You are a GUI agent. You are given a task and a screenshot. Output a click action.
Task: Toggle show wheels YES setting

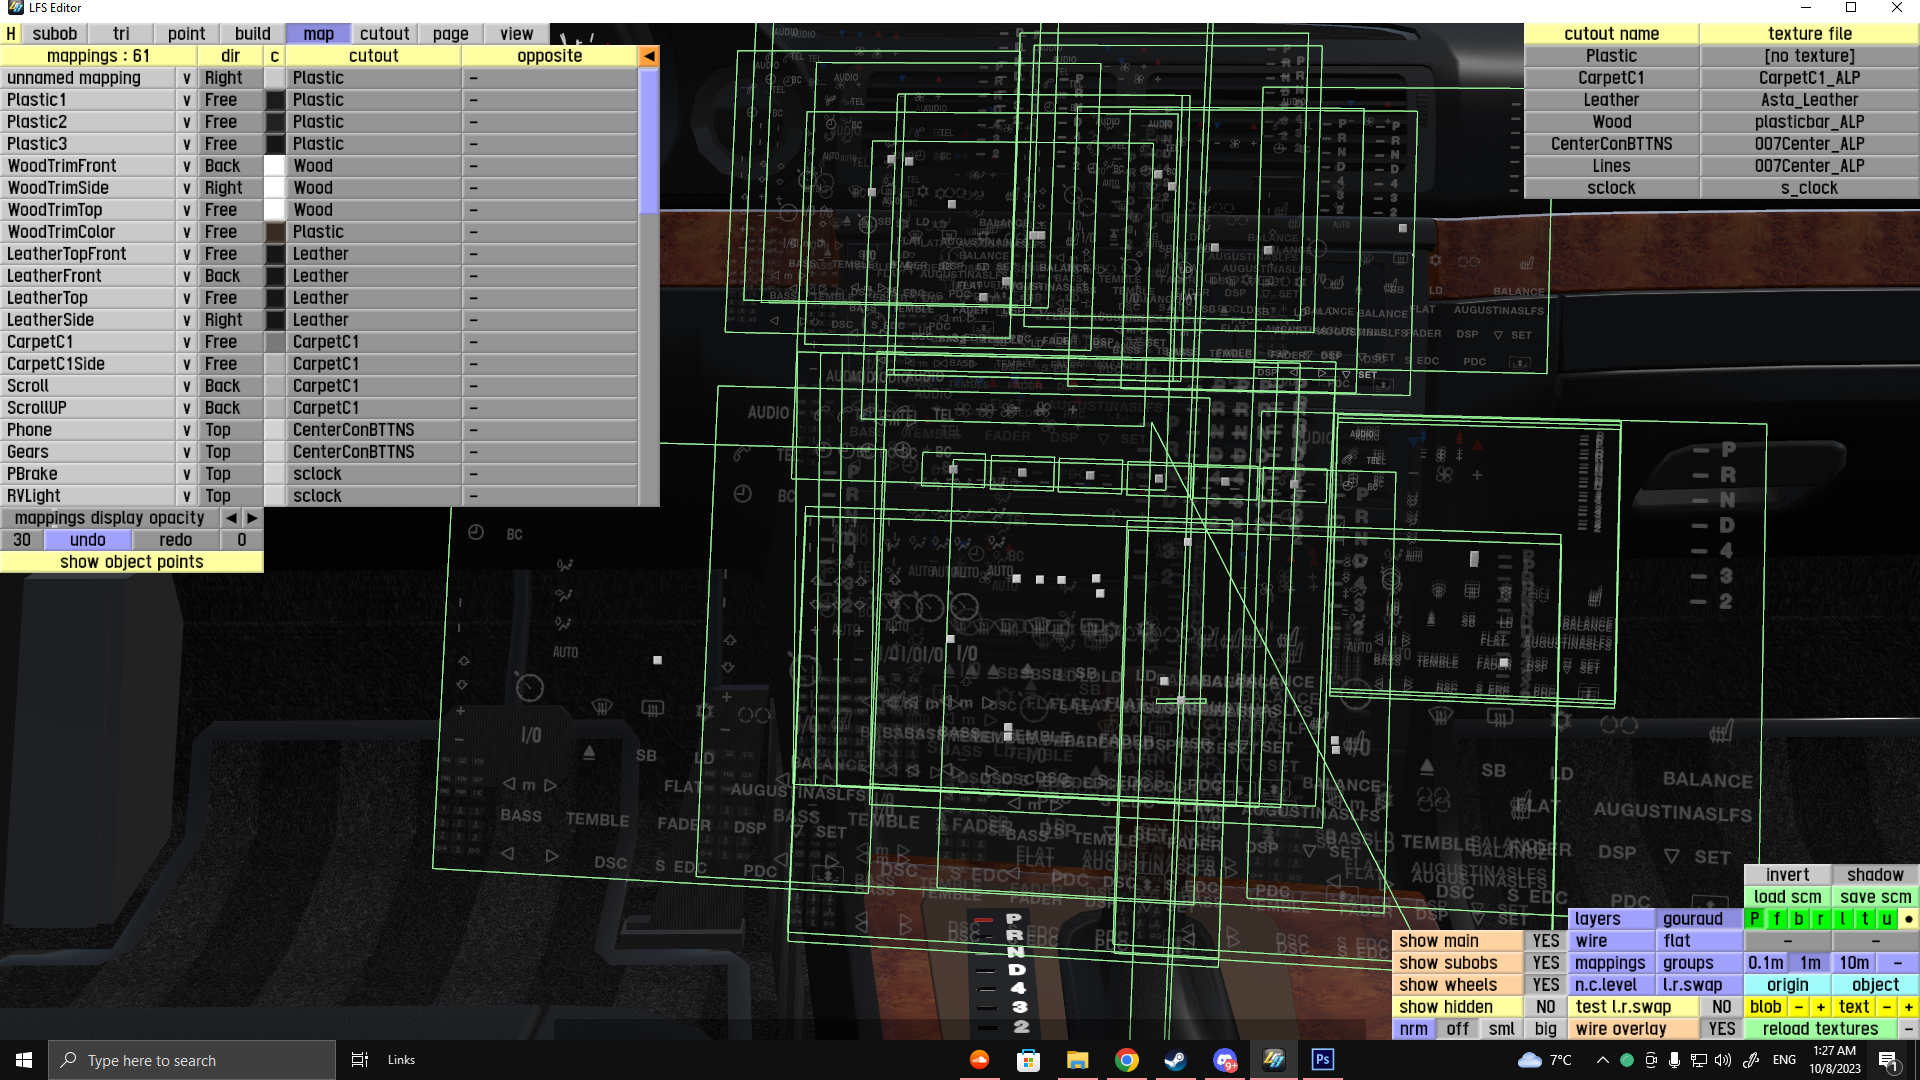coord(1545,985)
